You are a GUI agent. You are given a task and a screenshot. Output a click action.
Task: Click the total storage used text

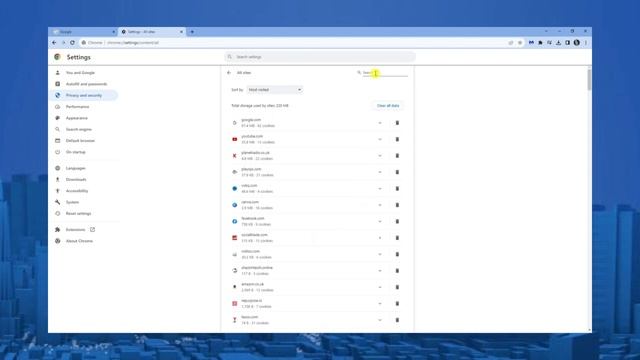tap(260, 106)
